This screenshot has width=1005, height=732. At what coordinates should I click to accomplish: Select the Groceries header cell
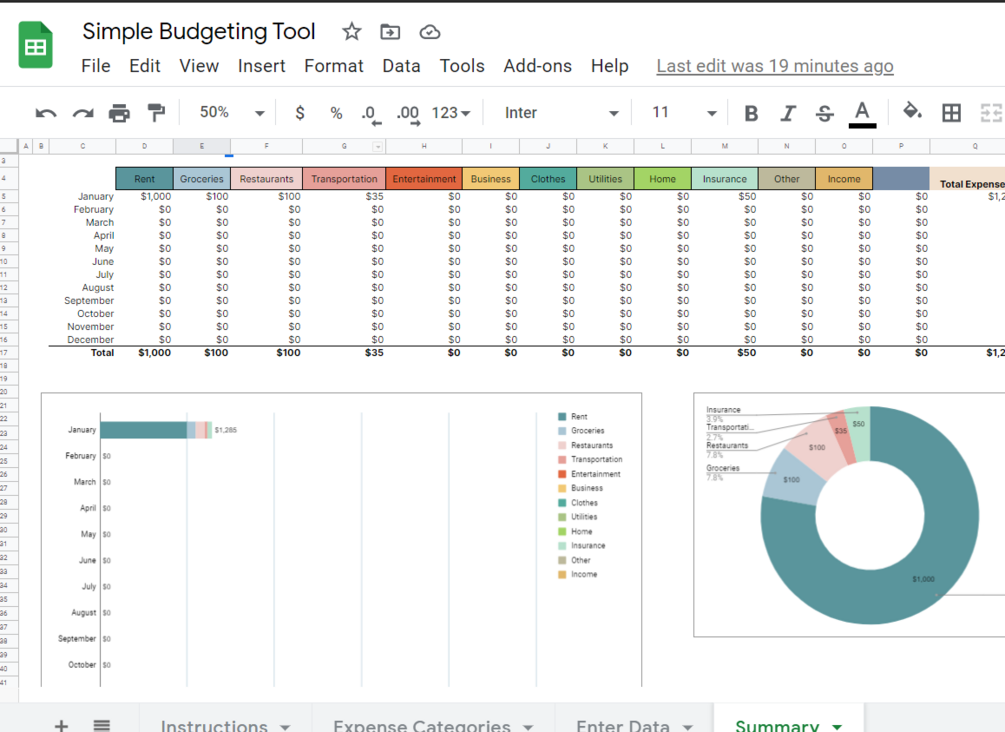[201, 179]
